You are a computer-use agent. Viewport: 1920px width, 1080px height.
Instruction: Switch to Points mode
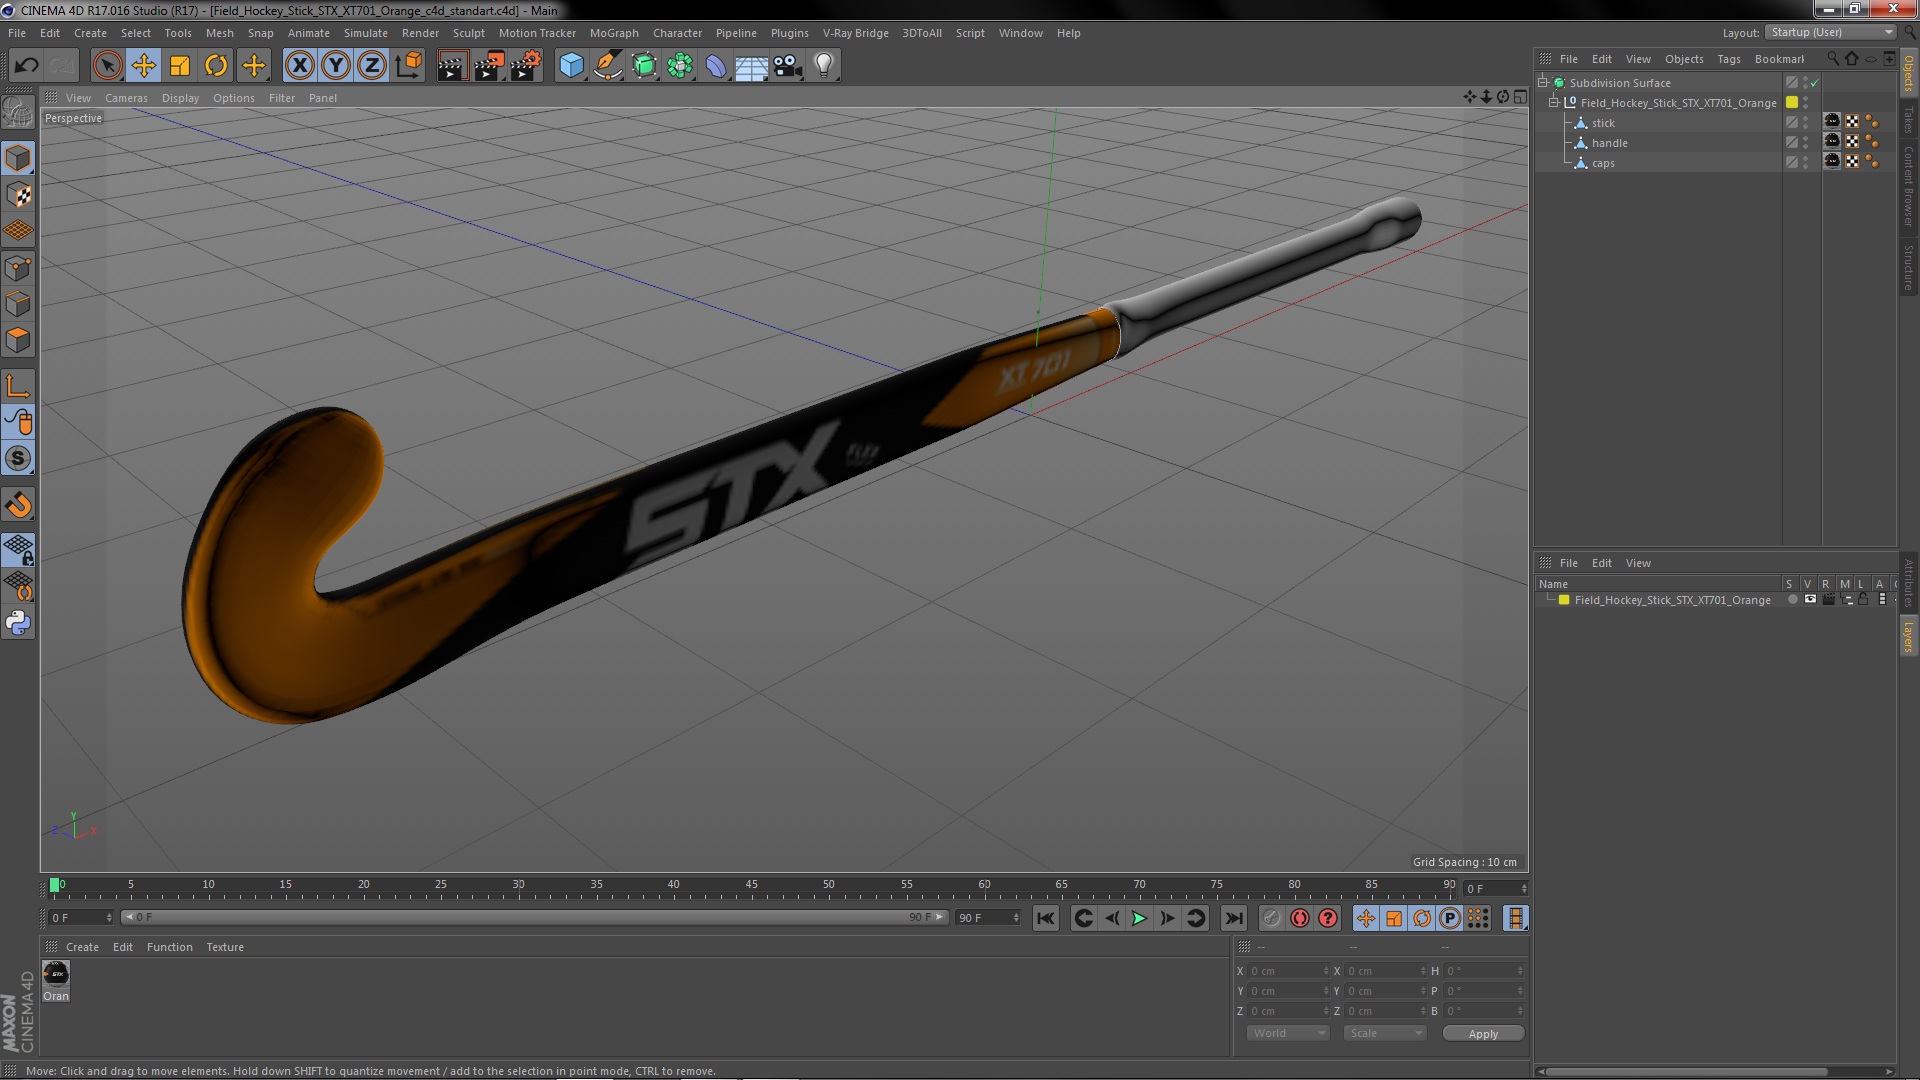tap(18, 267)
